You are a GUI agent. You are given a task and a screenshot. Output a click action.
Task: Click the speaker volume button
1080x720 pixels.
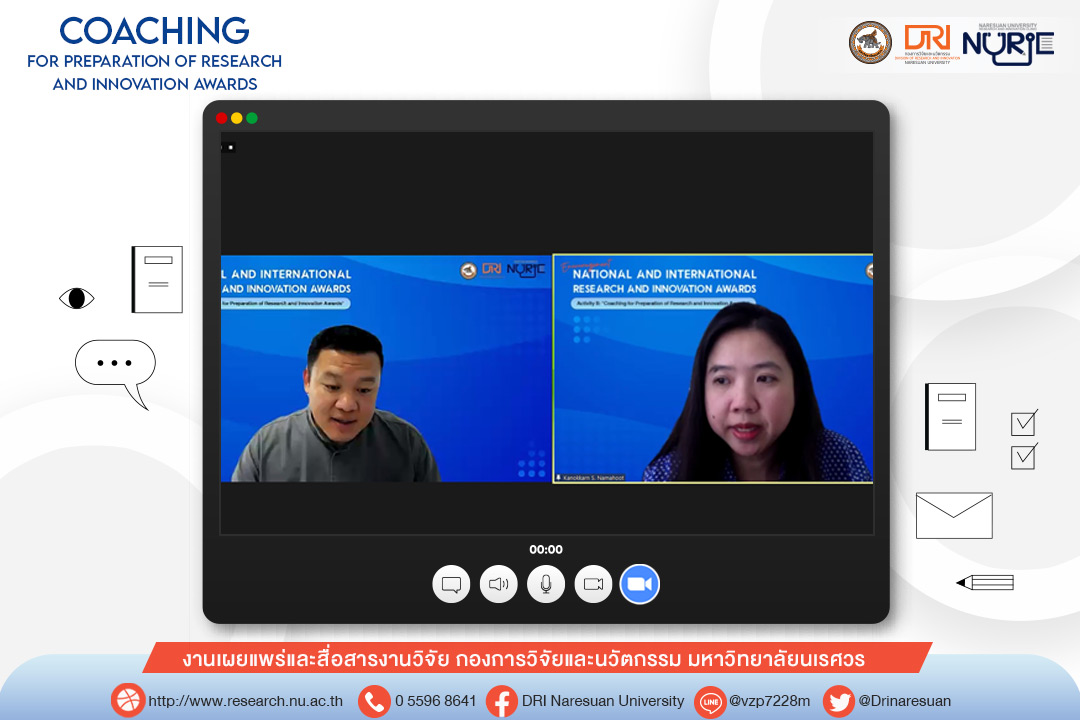[x=499, y=584]
